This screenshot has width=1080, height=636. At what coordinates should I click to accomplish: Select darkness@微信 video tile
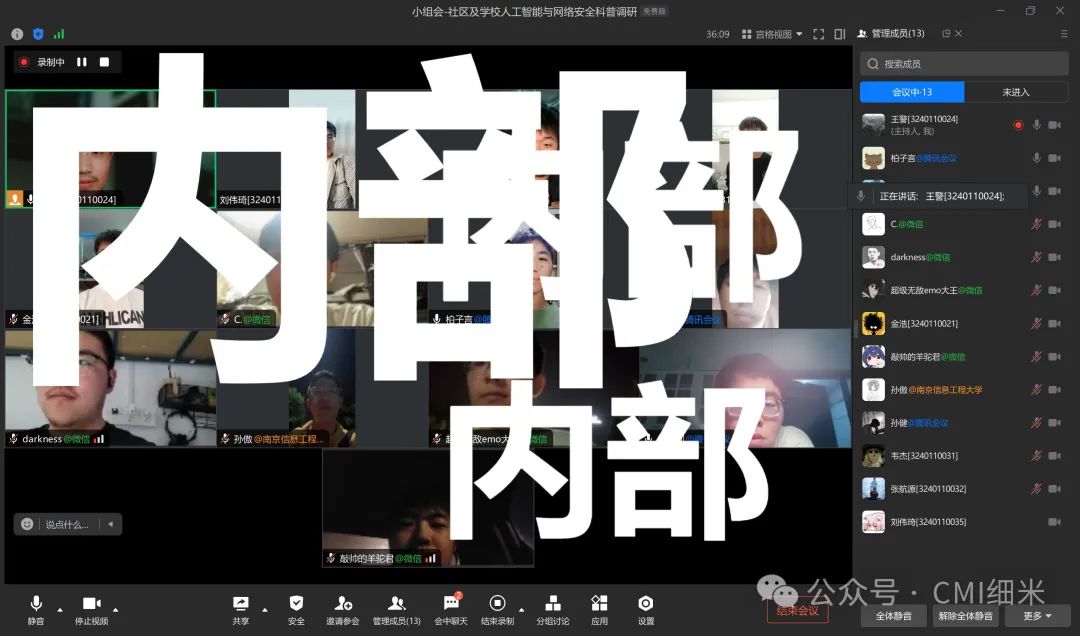(111, 388)
